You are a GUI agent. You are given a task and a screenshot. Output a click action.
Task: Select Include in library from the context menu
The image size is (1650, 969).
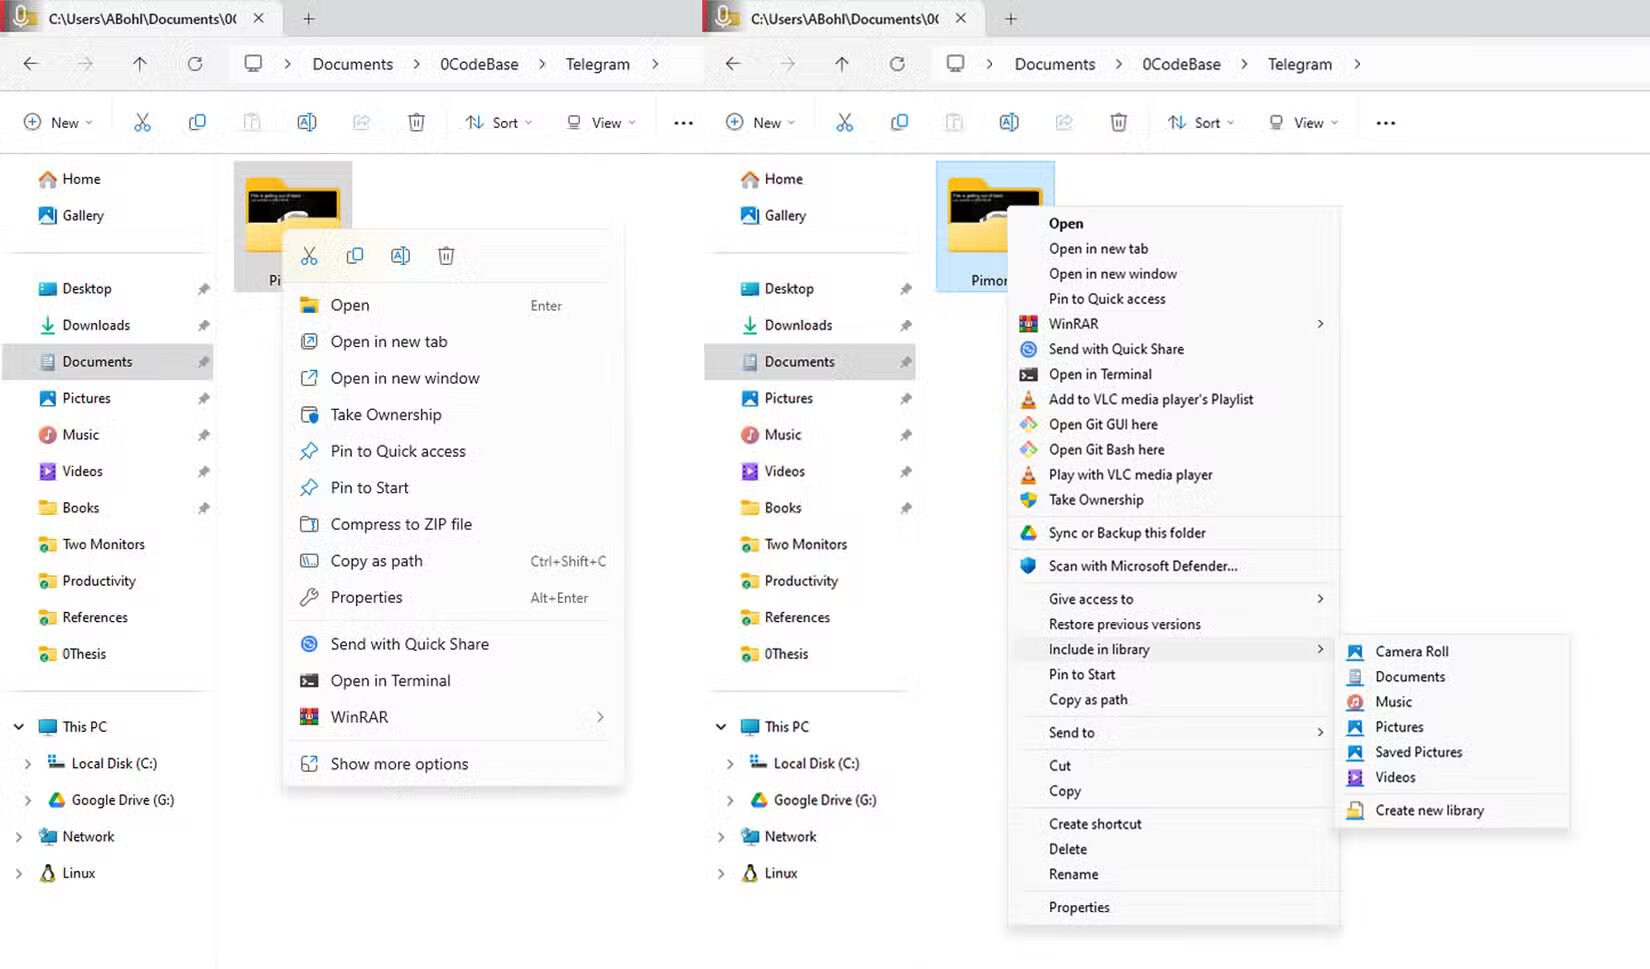point(1099,649)
